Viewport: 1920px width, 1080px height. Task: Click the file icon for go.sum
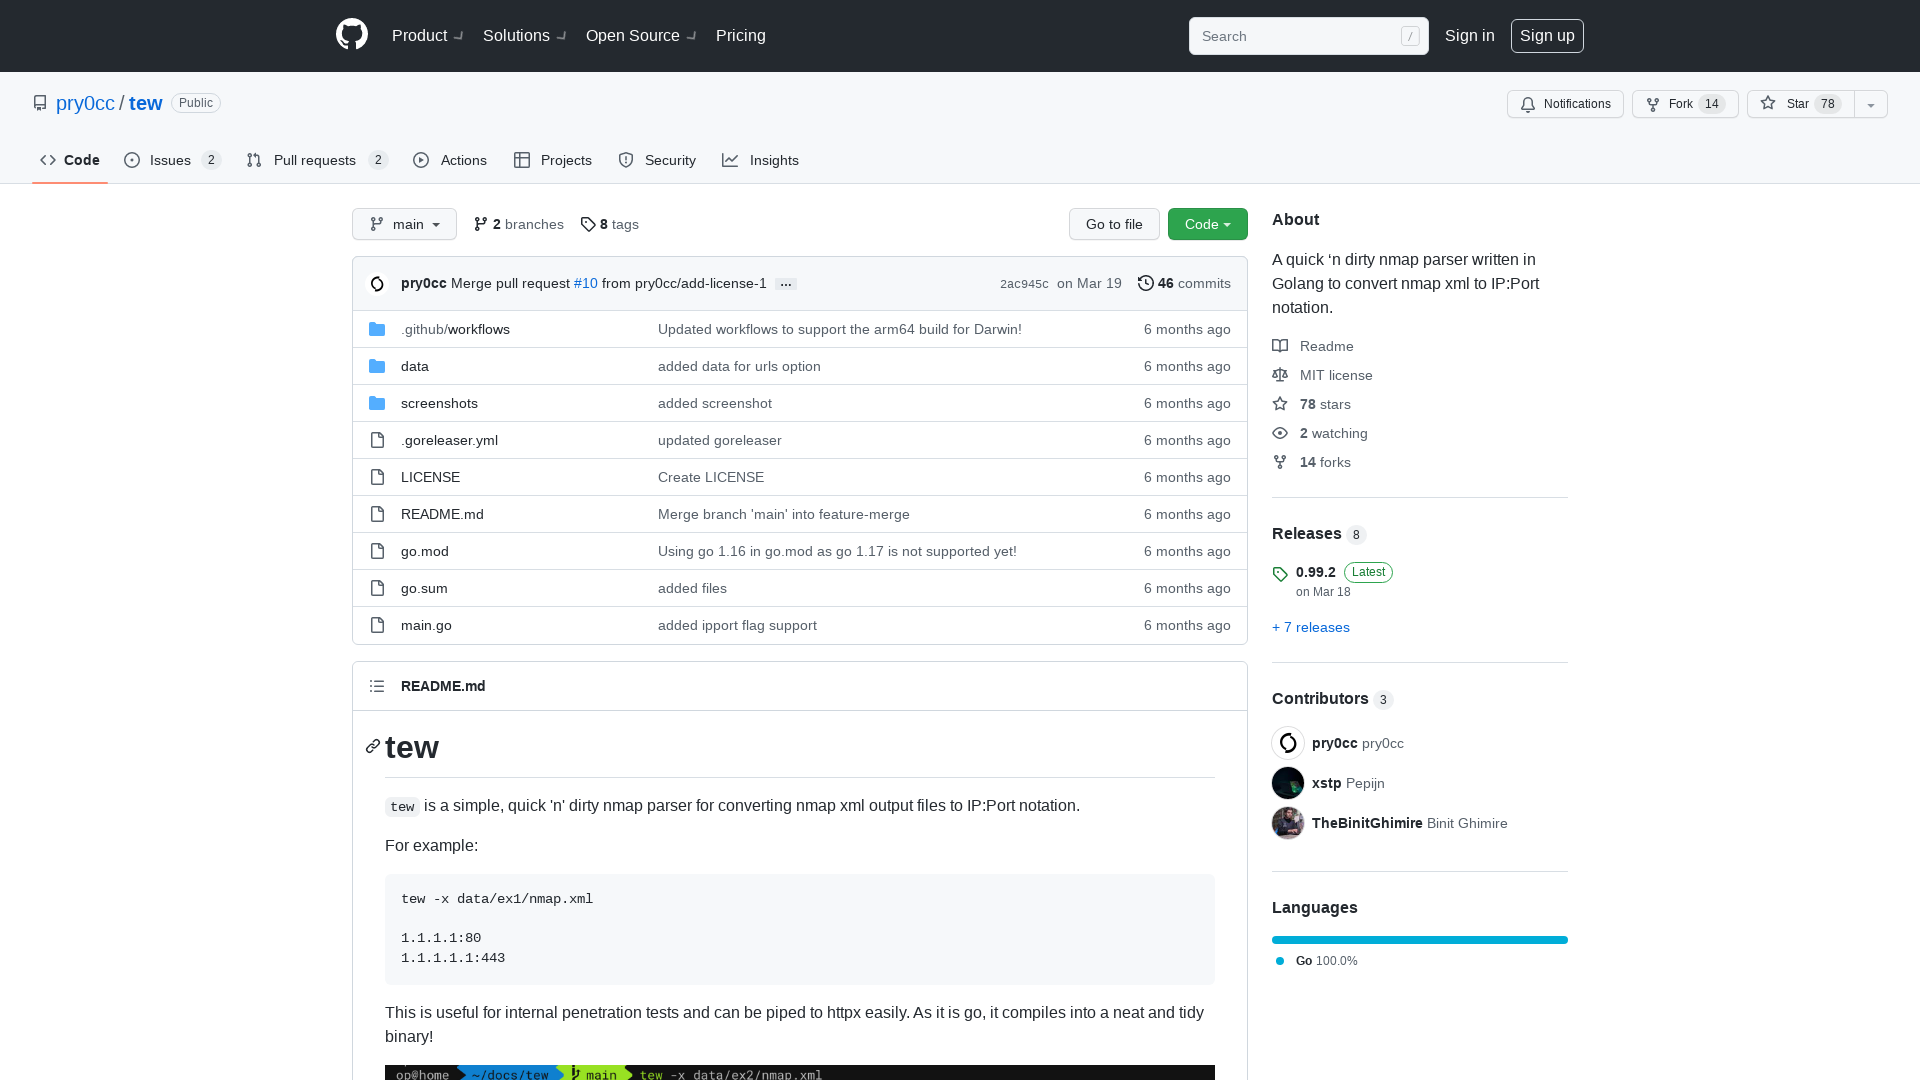[377, 588]
